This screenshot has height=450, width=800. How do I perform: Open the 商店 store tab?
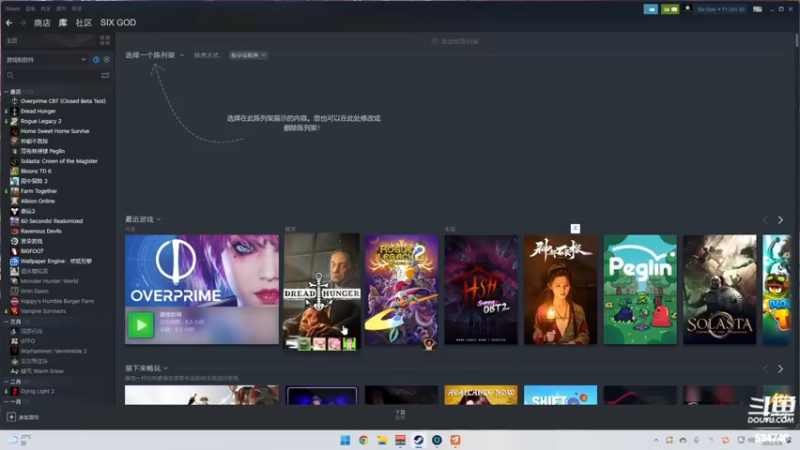(42, 22)
